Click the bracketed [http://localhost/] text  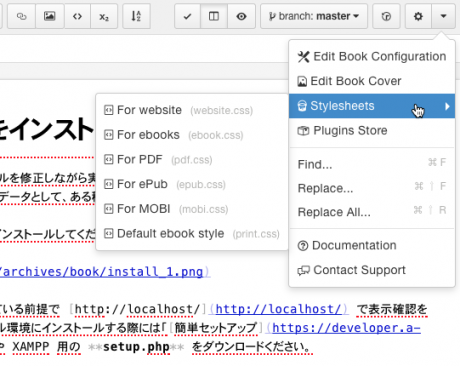(137, 309)
